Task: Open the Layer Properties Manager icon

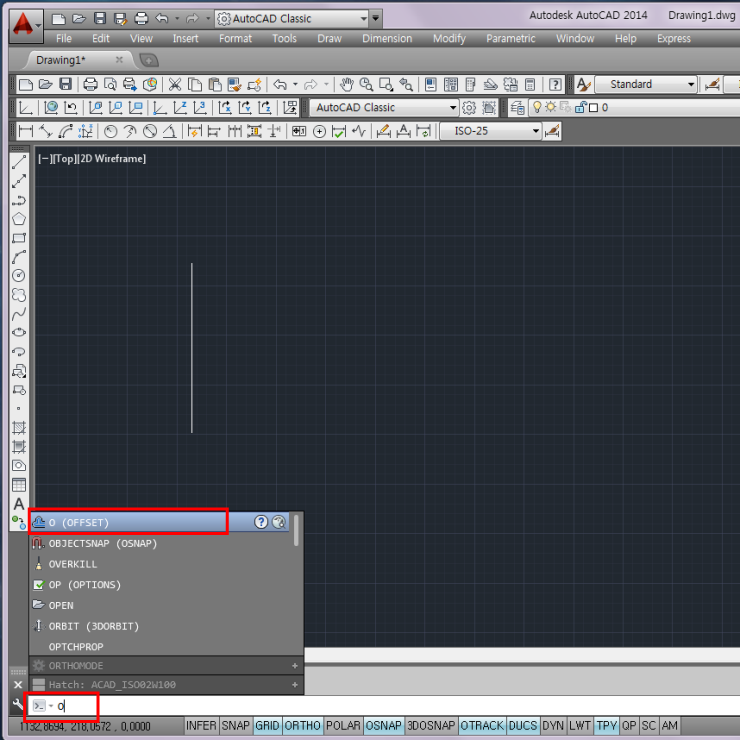Action: (x=518, y=108)
